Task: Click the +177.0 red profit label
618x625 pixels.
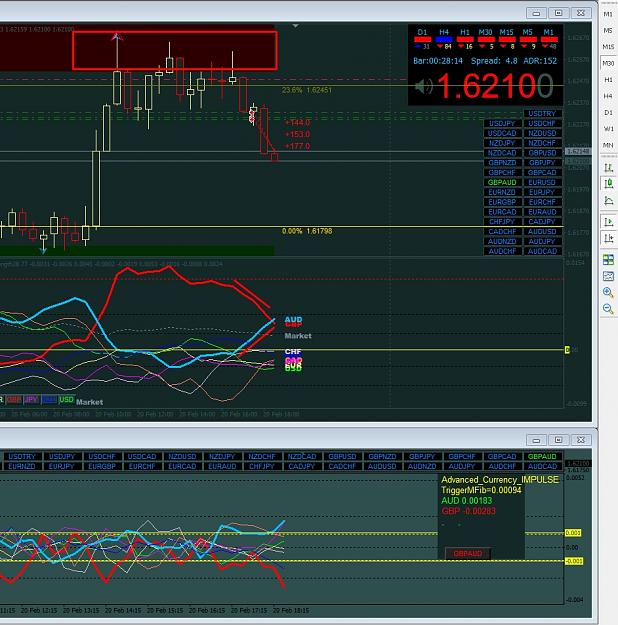Action: [297, 146]
